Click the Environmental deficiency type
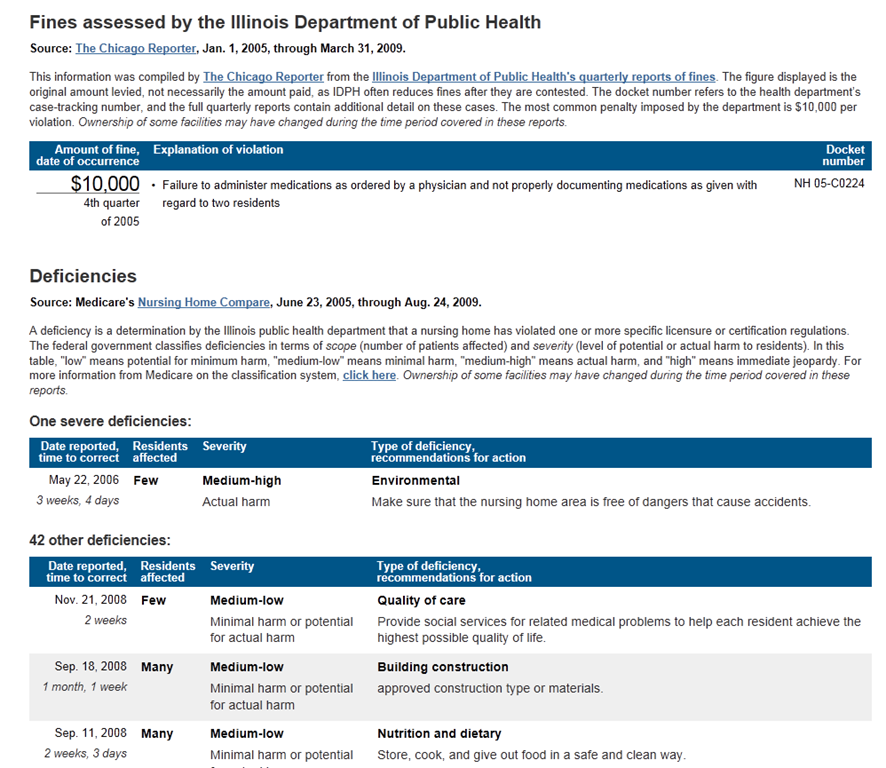This screenshot has height=768, width=886. pyautogui.click(x=415, y=481)
